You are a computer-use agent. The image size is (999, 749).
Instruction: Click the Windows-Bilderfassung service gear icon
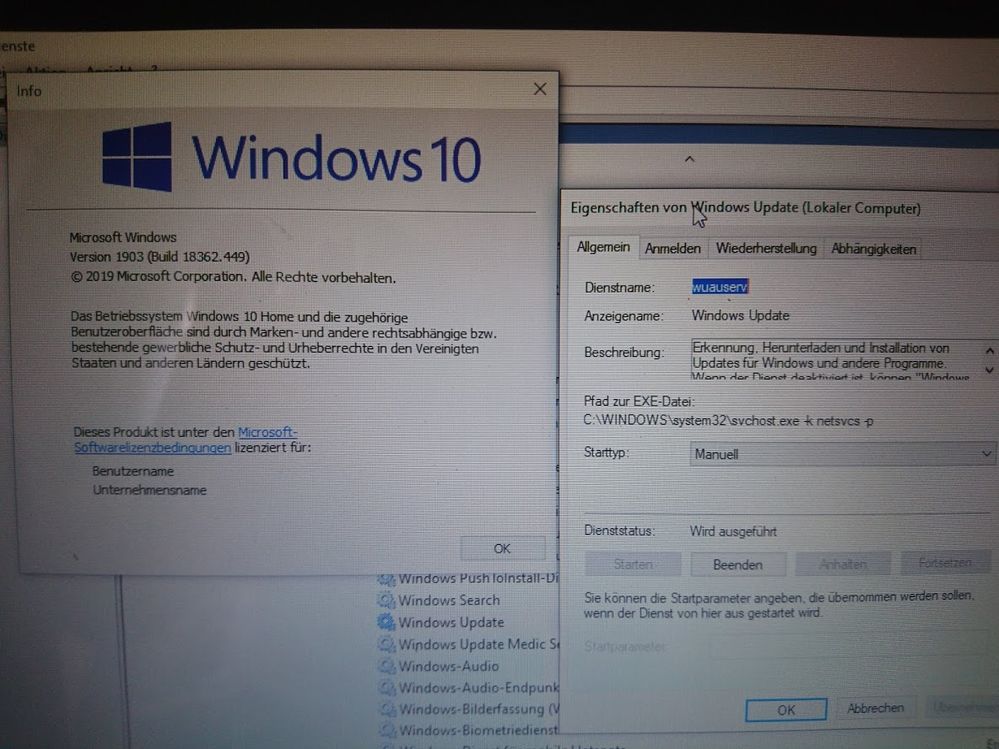pyautogui.click(x=386, y=710)
